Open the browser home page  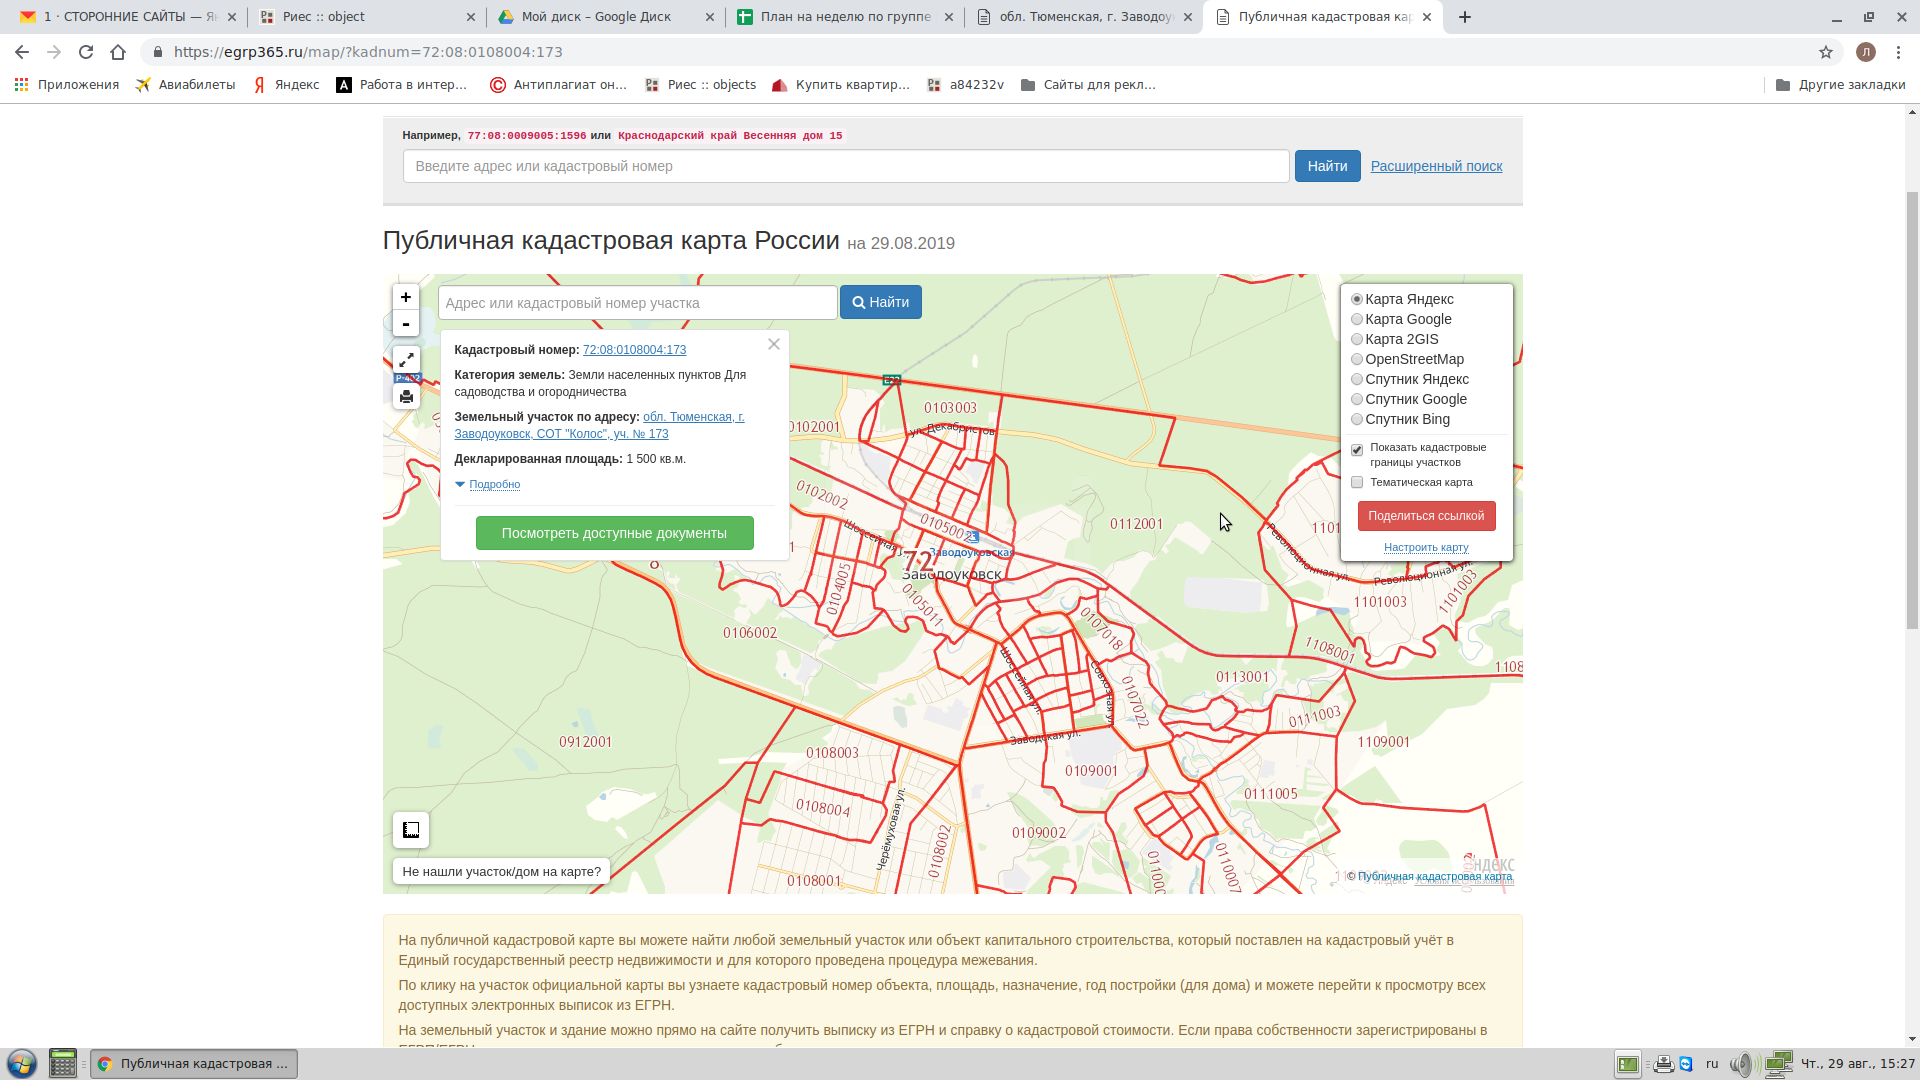118,52
